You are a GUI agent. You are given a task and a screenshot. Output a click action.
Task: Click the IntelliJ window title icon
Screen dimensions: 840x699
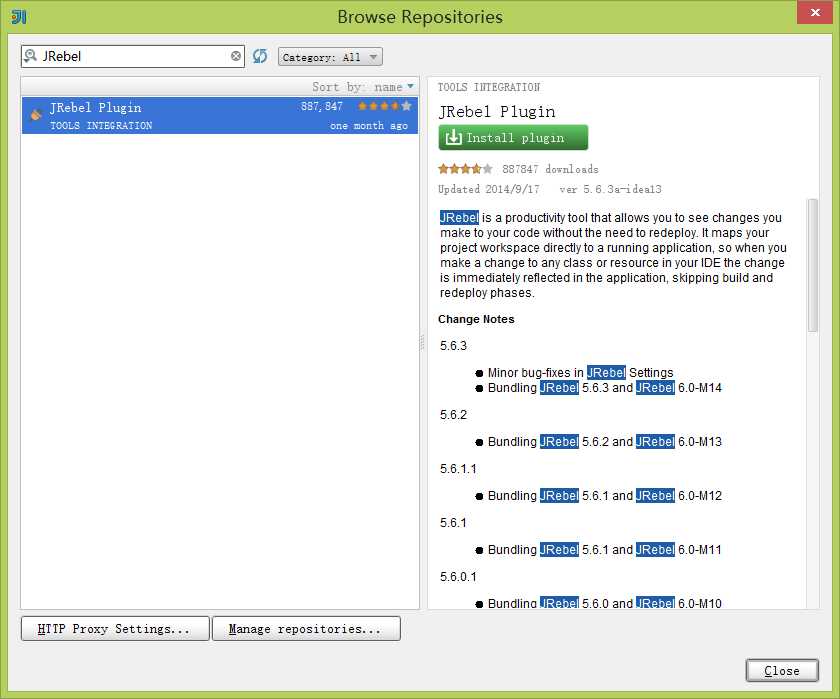point(19,17)
